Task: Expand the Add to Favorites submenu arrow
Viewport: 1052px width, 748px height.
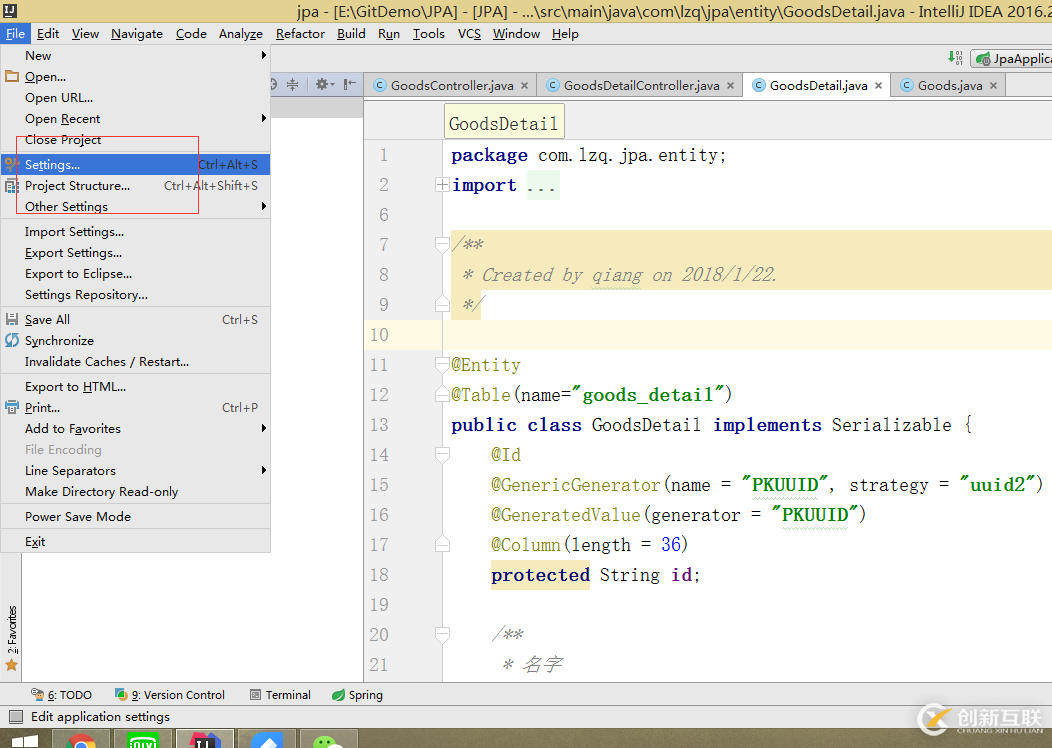Action: pyautogui.click(x=264, y=428)
